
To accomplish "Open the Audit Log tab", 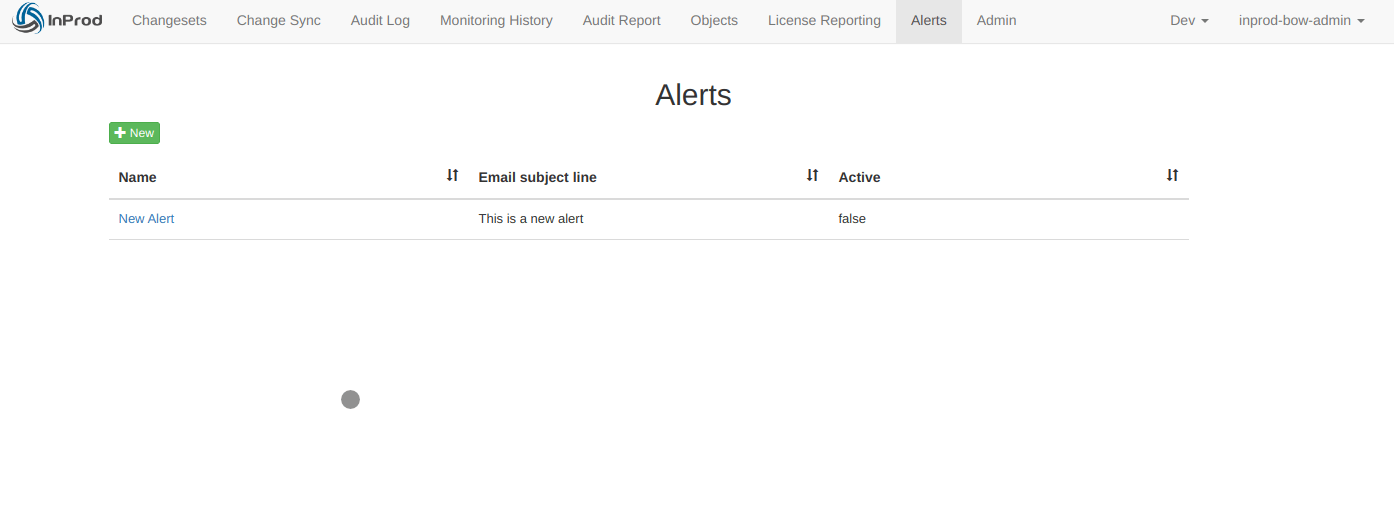I will coord(380,21).
